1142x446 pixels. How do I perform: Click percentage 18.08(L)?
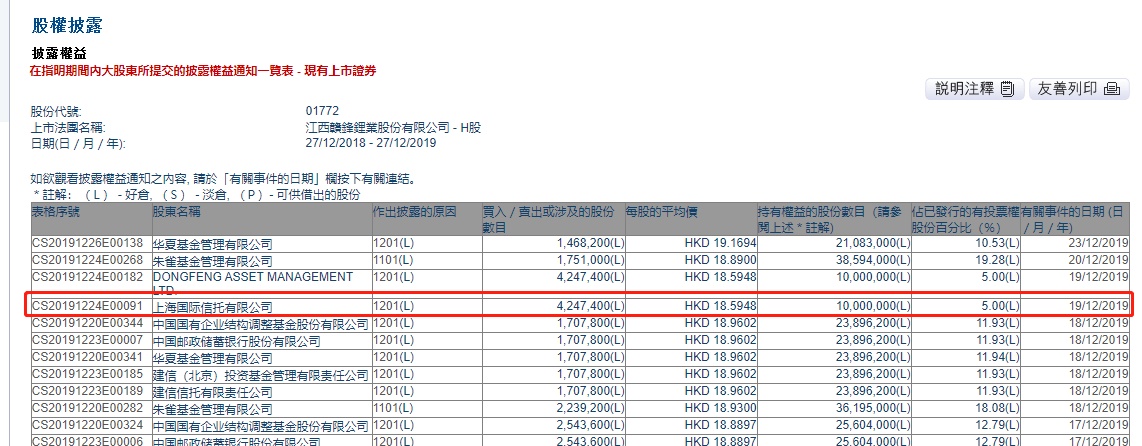click(998, 409)
